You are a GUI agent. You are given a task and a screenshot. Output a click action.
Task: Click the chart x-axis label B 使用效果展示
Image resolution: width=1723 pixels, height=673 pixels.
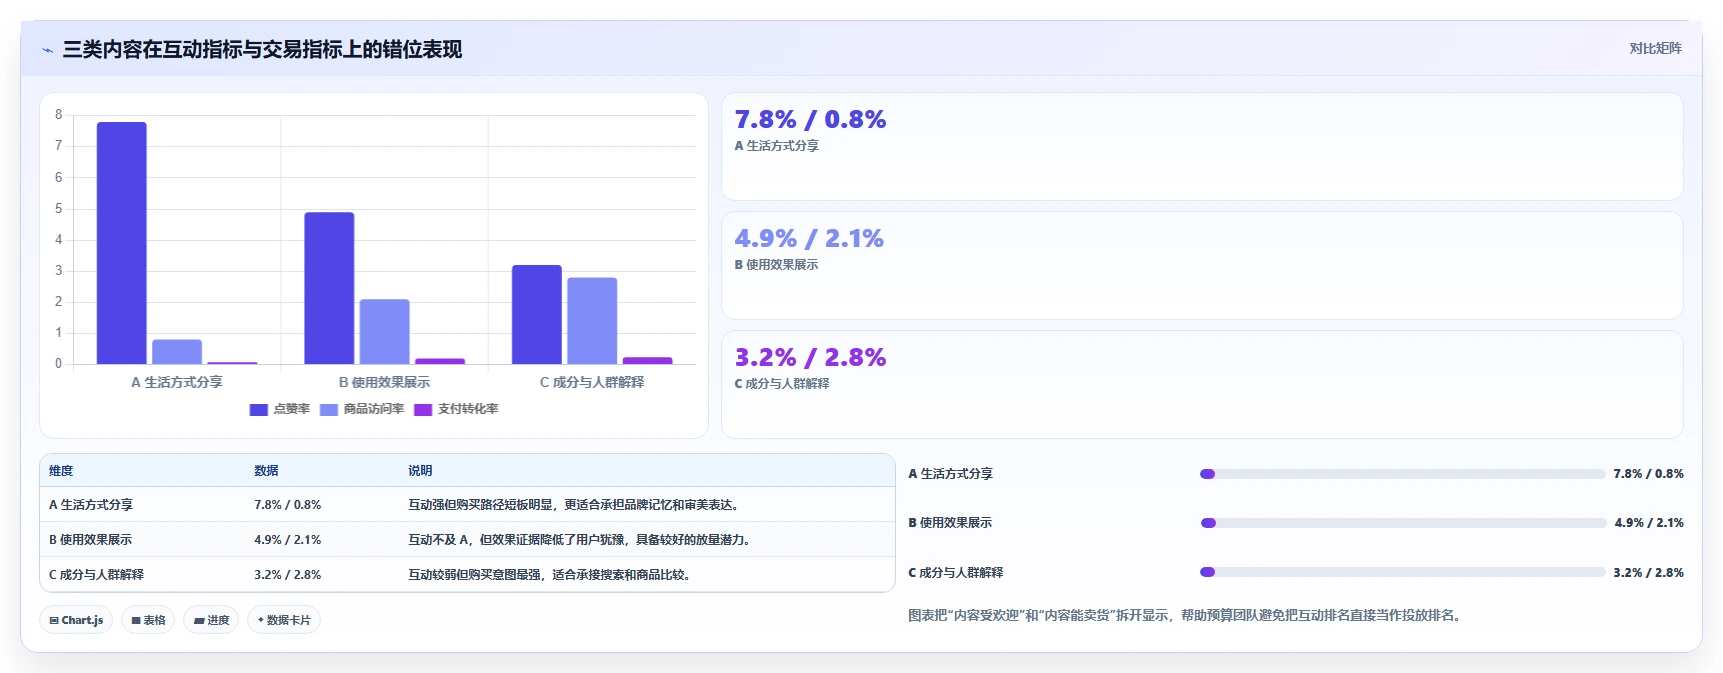384,382
